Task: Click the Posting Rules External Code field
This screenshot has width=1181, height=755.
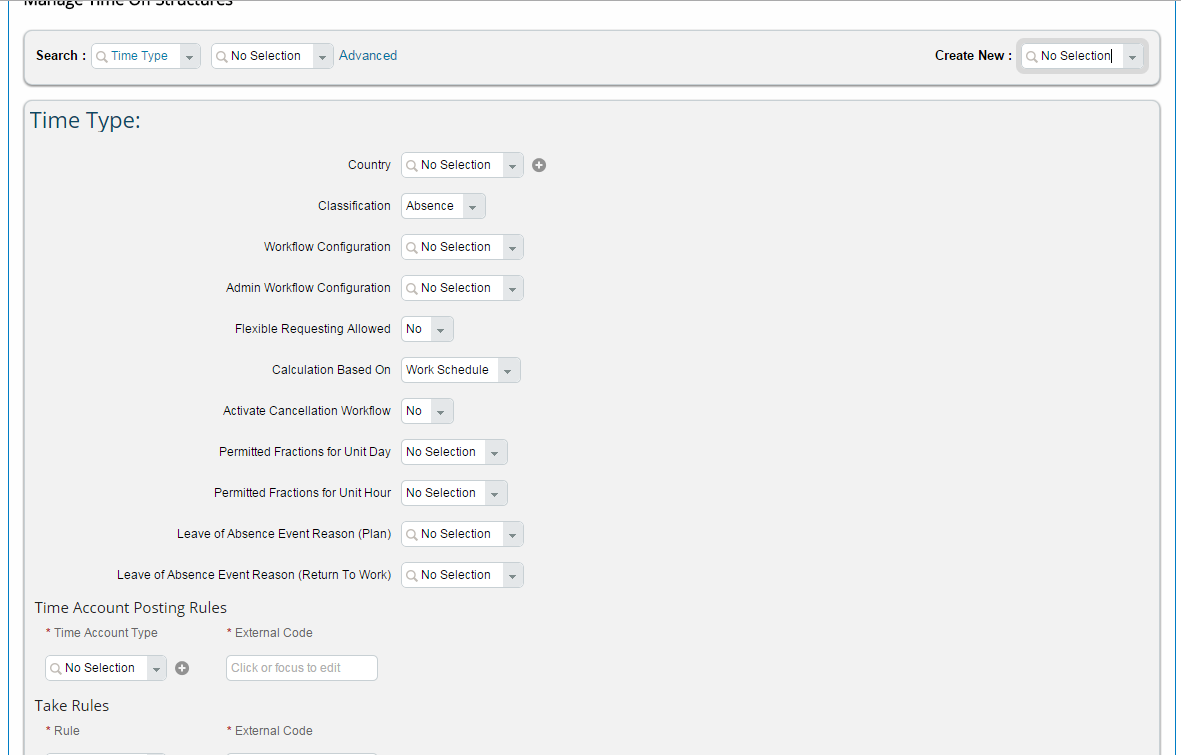Action: pyautogui.click(x=301, y=668)
